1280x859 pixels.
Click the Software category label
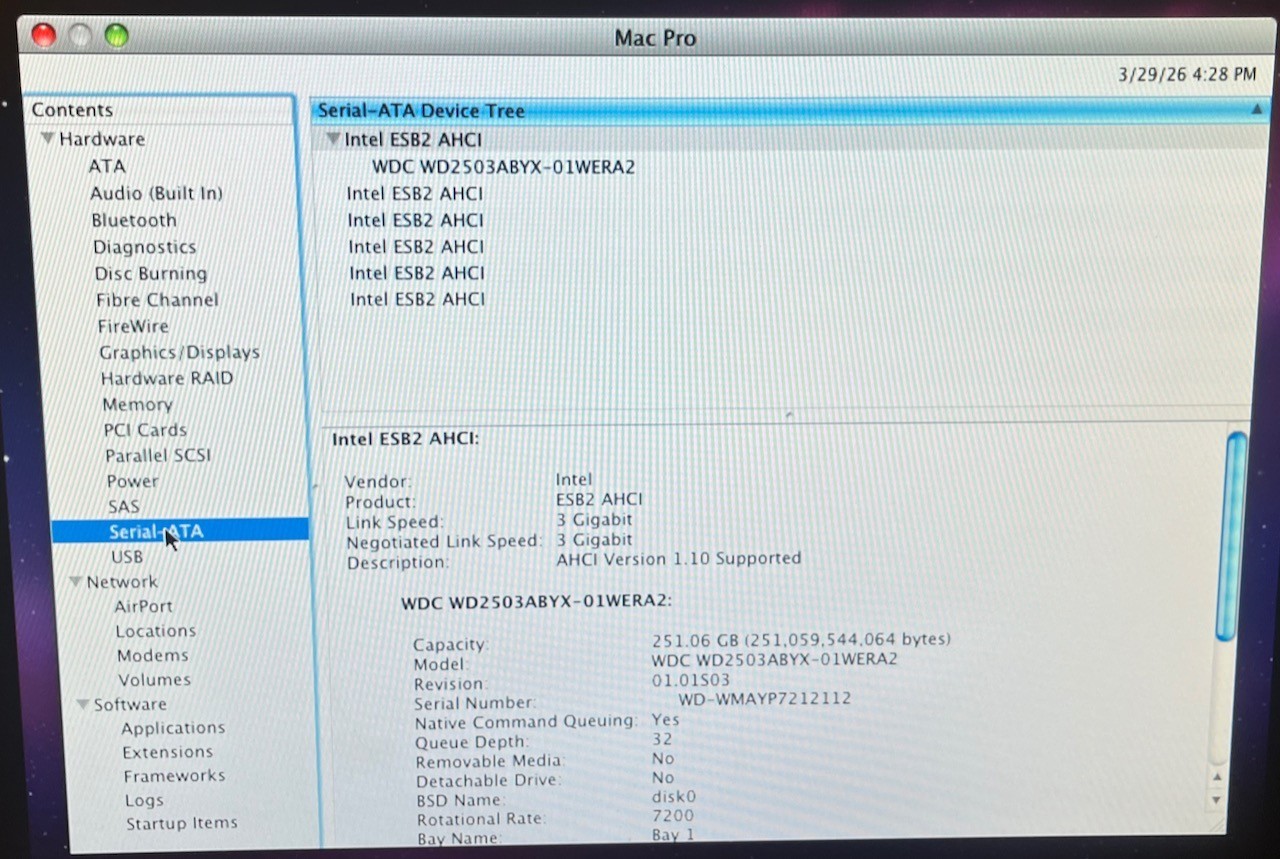[130, 705]
